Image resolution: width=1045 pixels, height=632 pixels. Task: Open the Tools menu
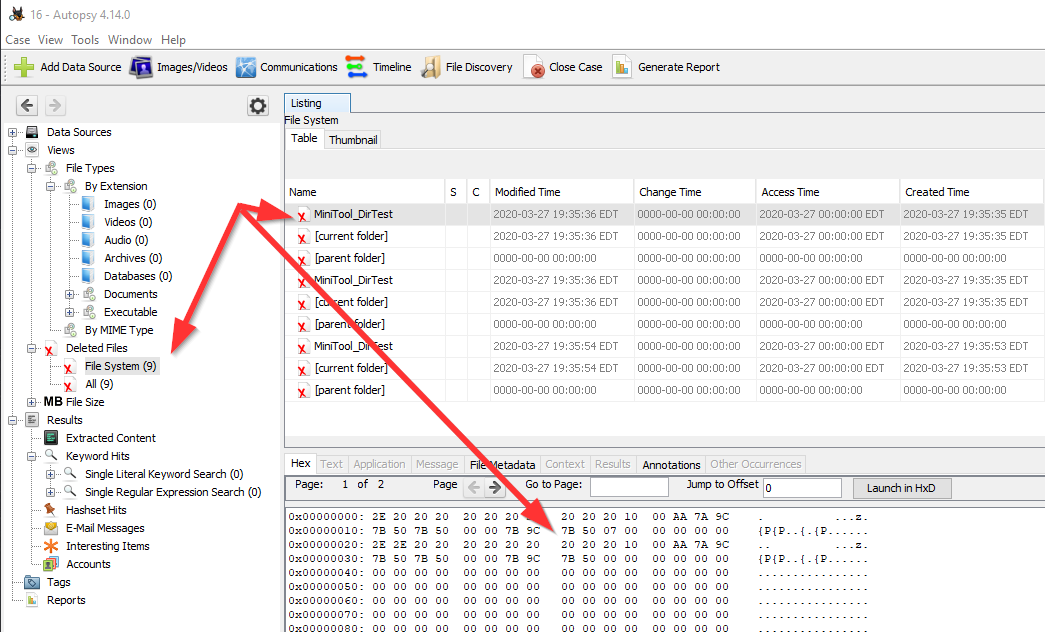pyautogui.click(x=85, y=40)
